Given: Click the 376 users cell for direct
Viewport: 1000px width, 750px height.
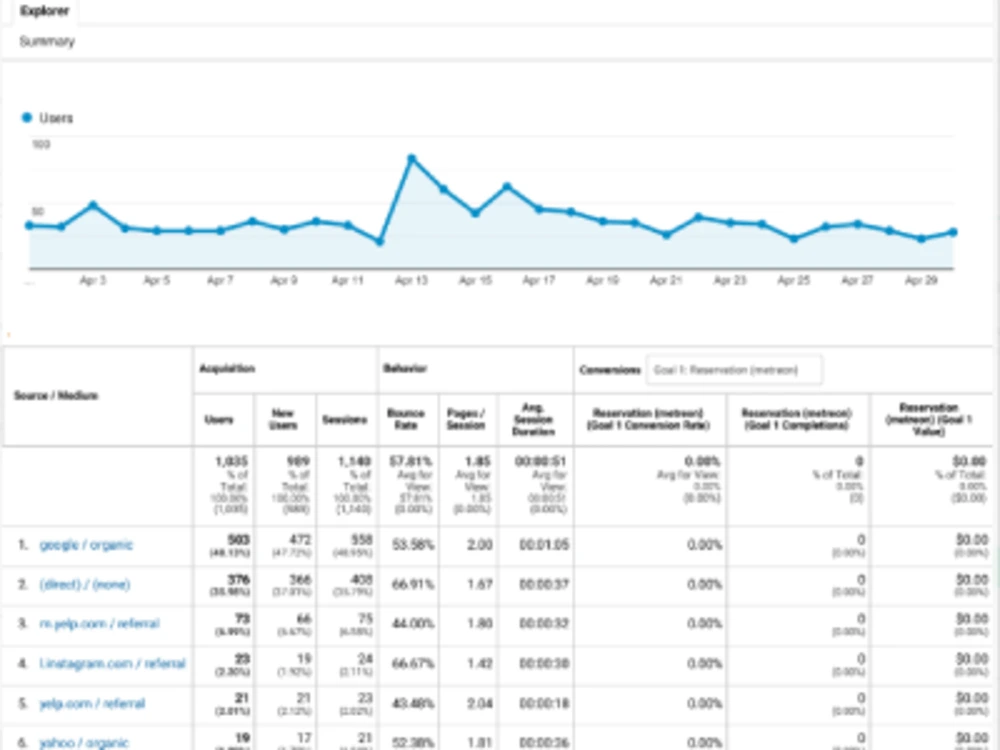Looking at the screenshot, I should coord(239,580).
